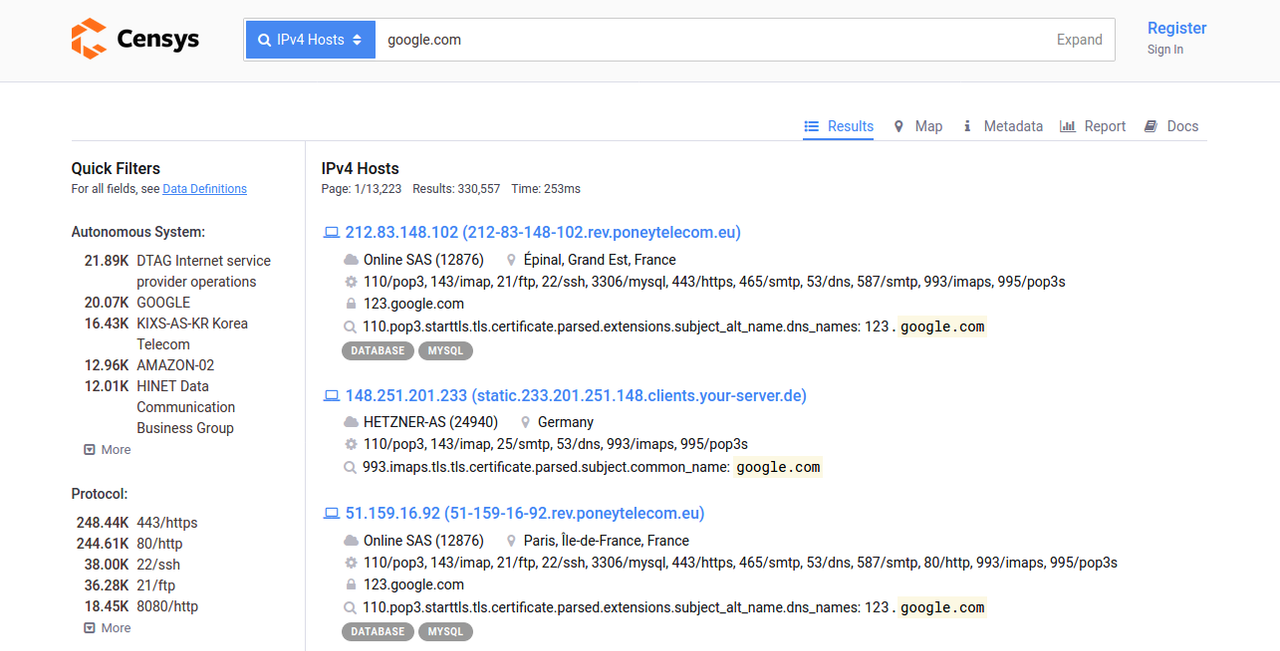
Task: Open host 148.251.201.233 result
Action: 576,395
